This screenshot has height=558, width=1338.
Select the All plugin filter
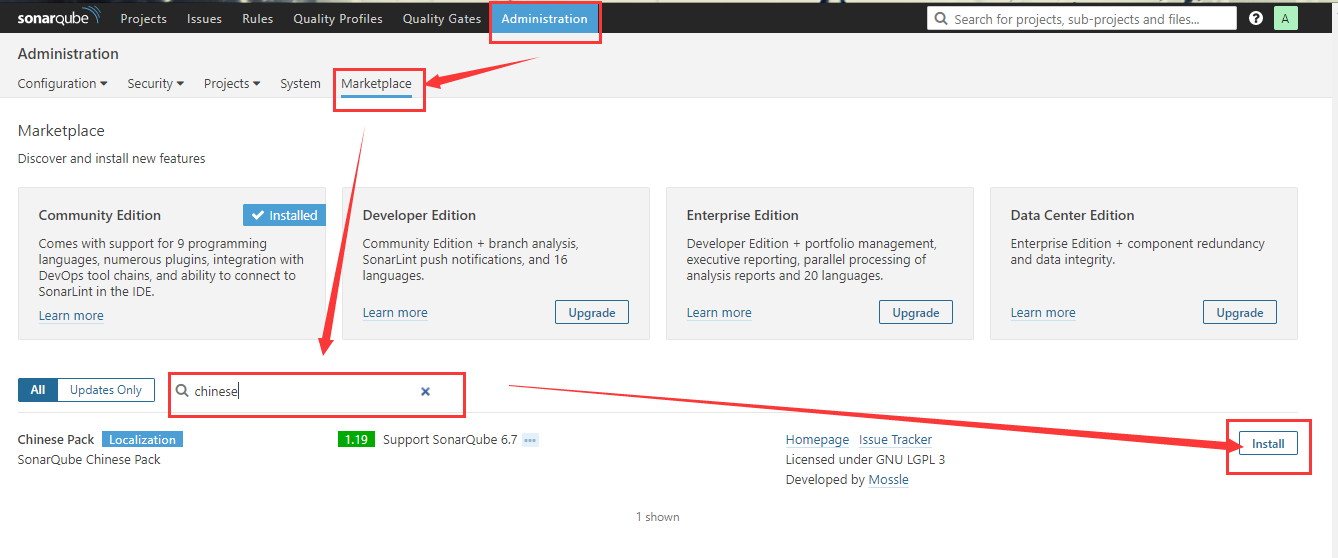click(x=38, y=390)
